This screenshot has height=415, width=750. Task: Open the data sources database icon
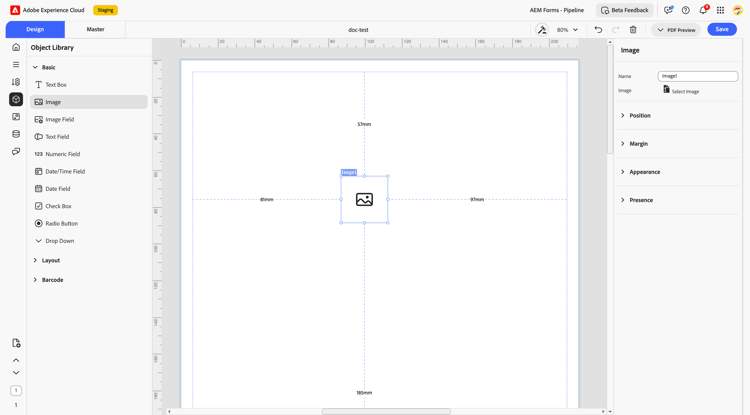tap(16, 134)
